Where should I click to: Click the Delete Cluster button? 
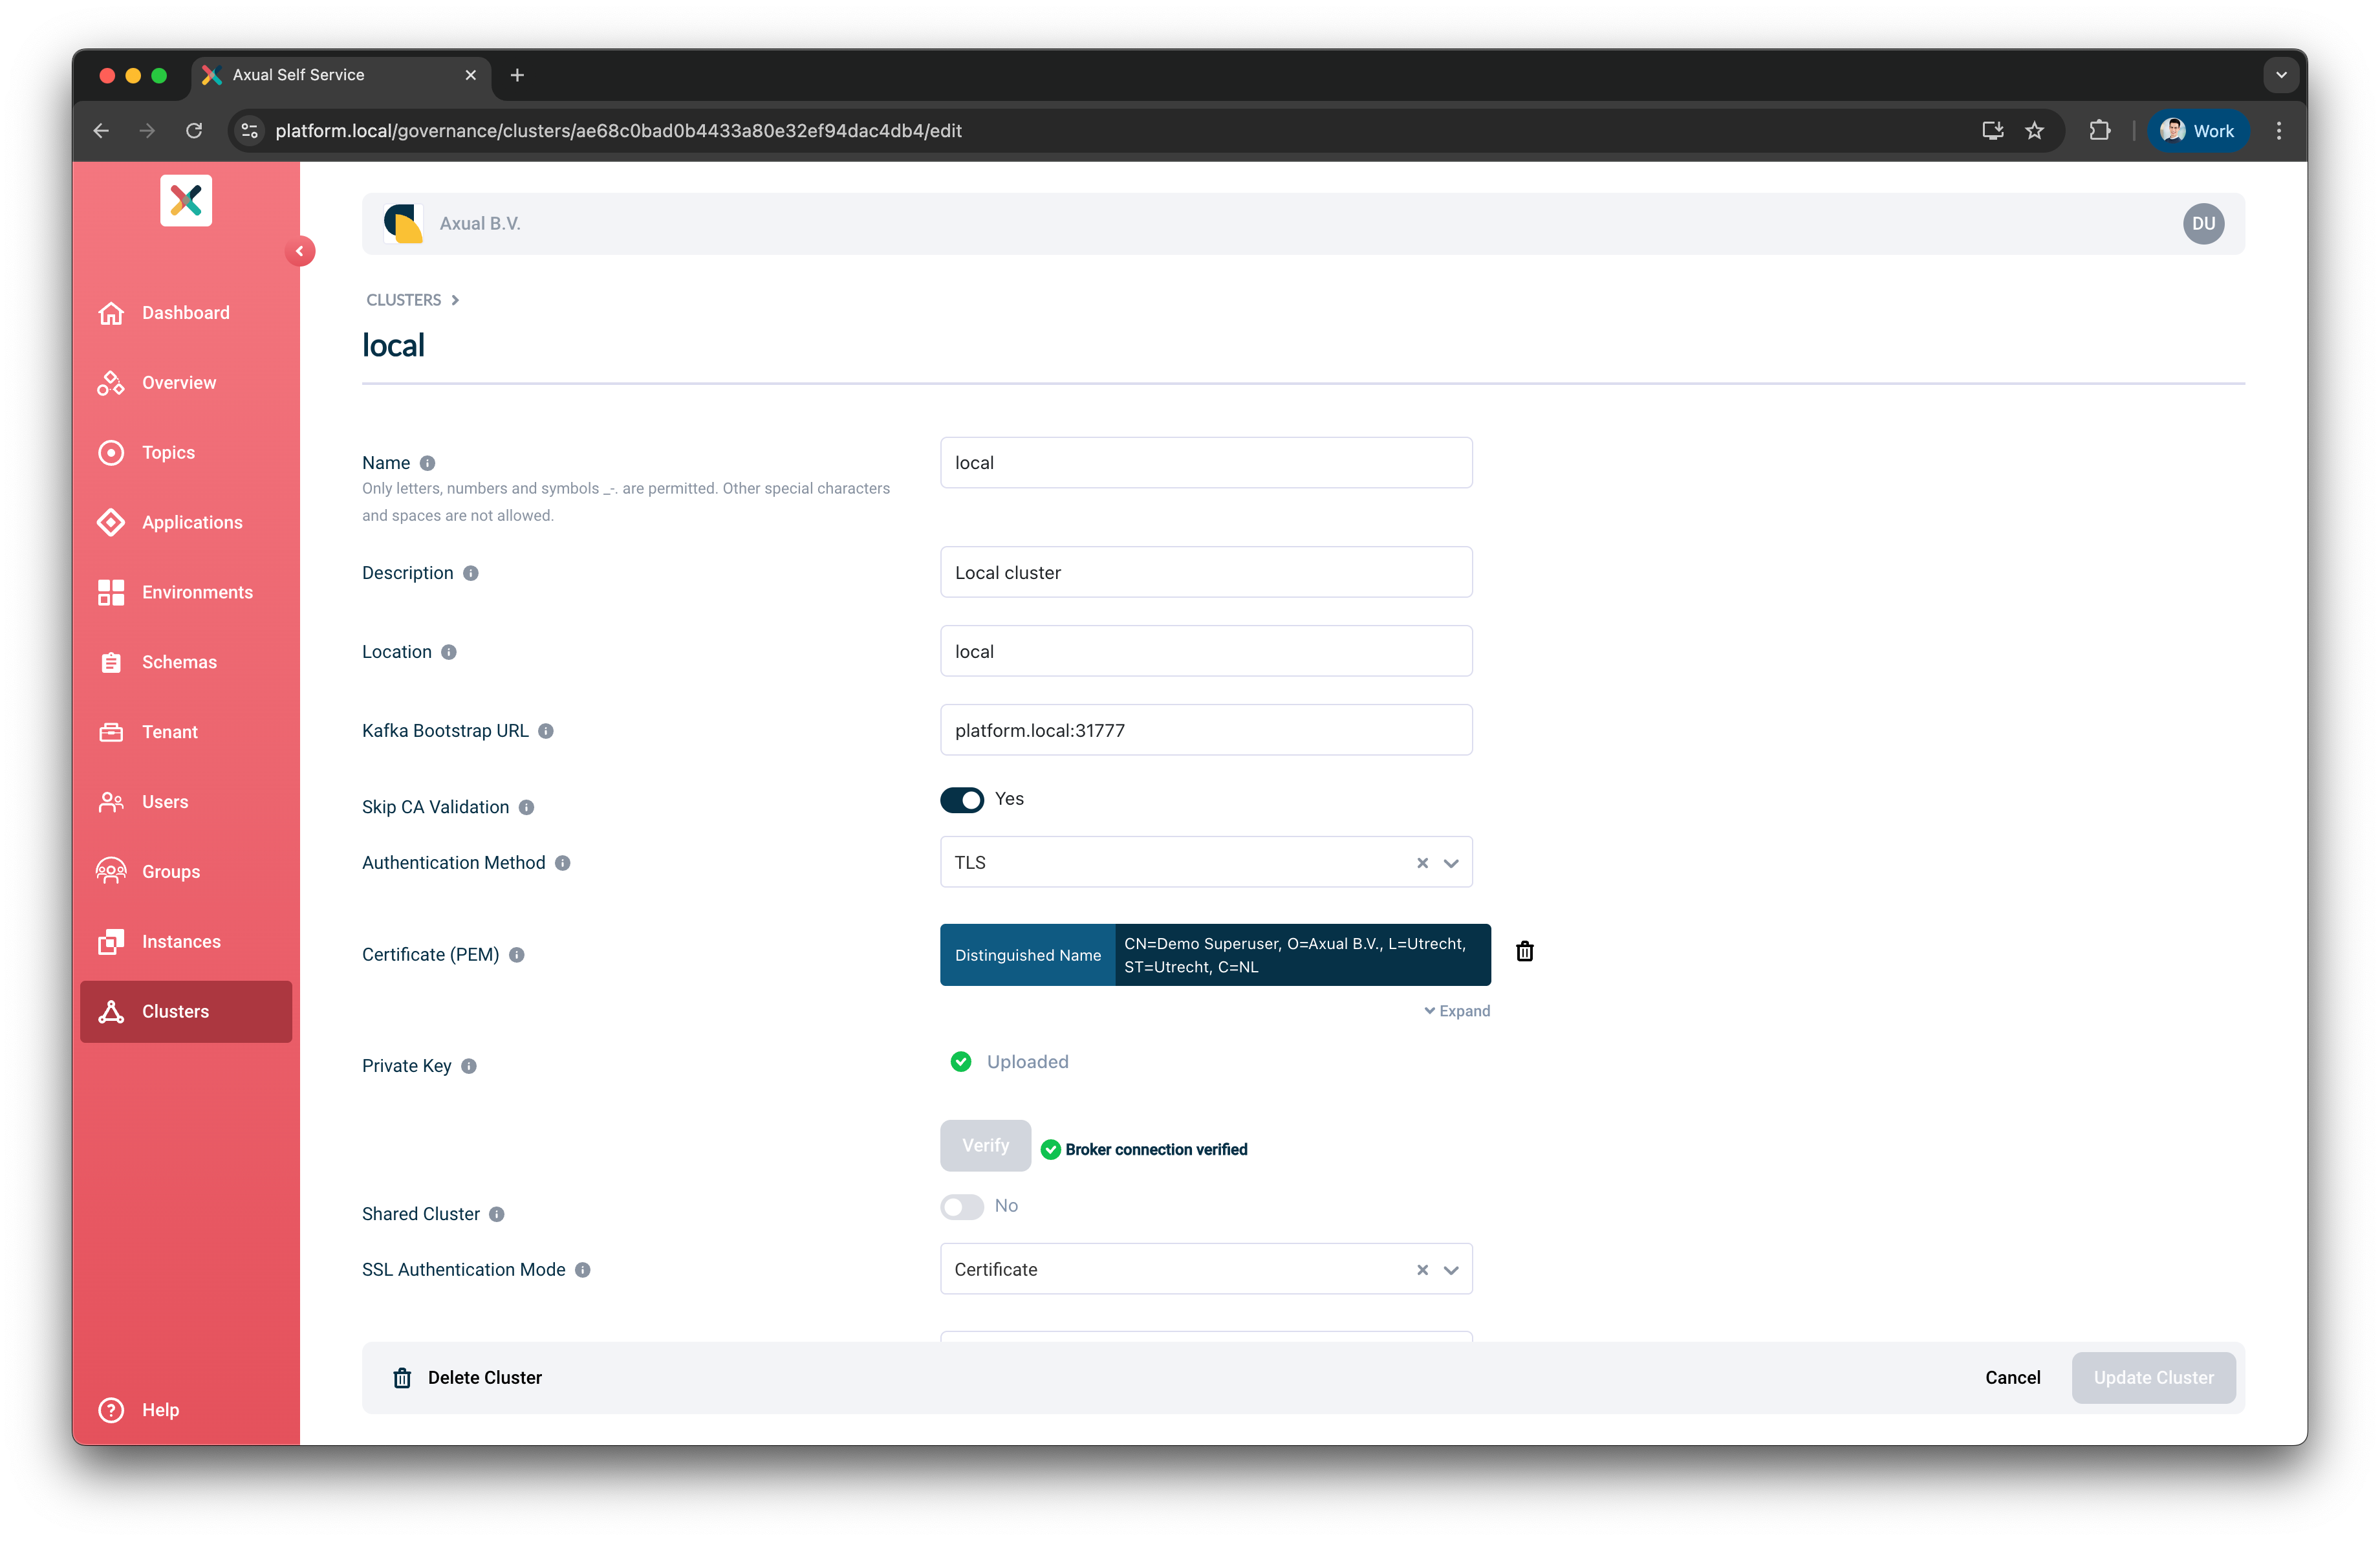tap(466, 1377)
